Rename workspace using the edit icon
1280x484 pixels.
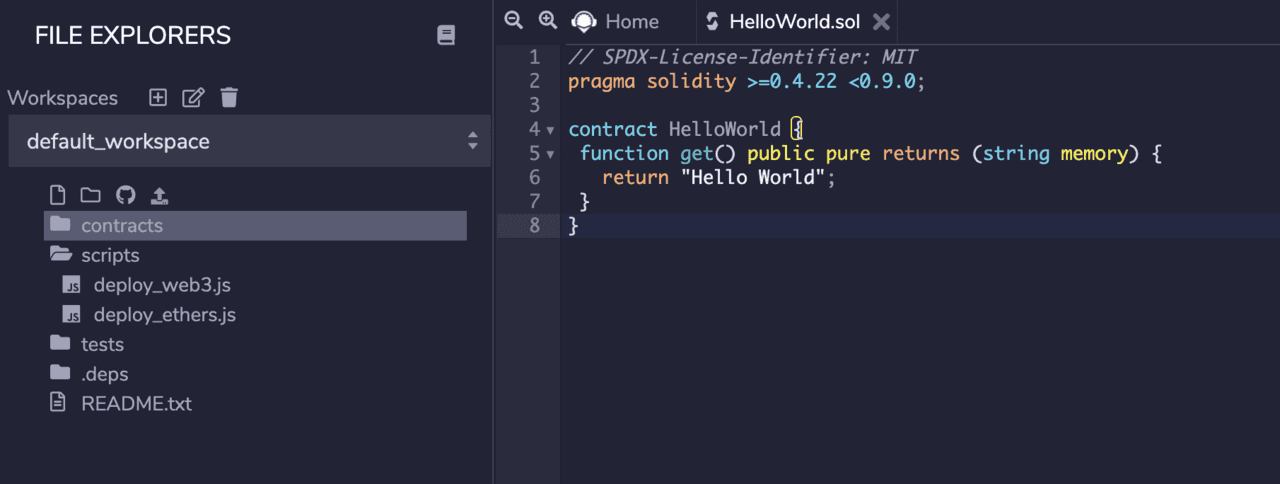tap(193, 98)
